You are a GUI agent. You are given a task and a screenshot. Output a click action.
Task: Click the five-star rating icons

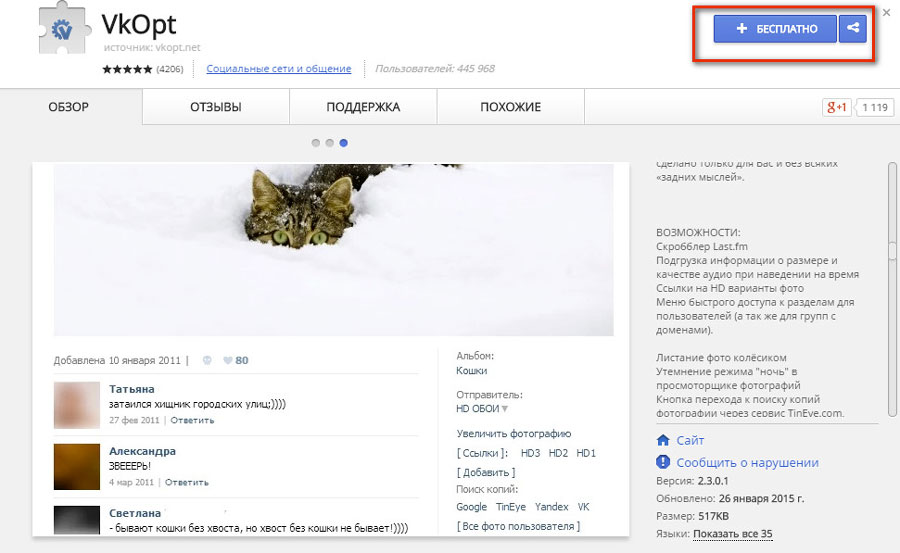tap(127, 69)
